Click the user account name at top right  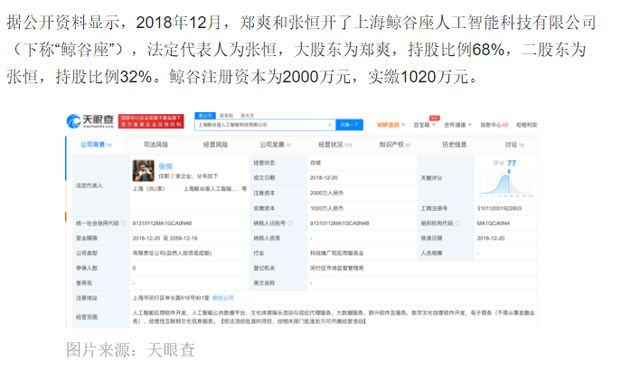tap(527, 125)
